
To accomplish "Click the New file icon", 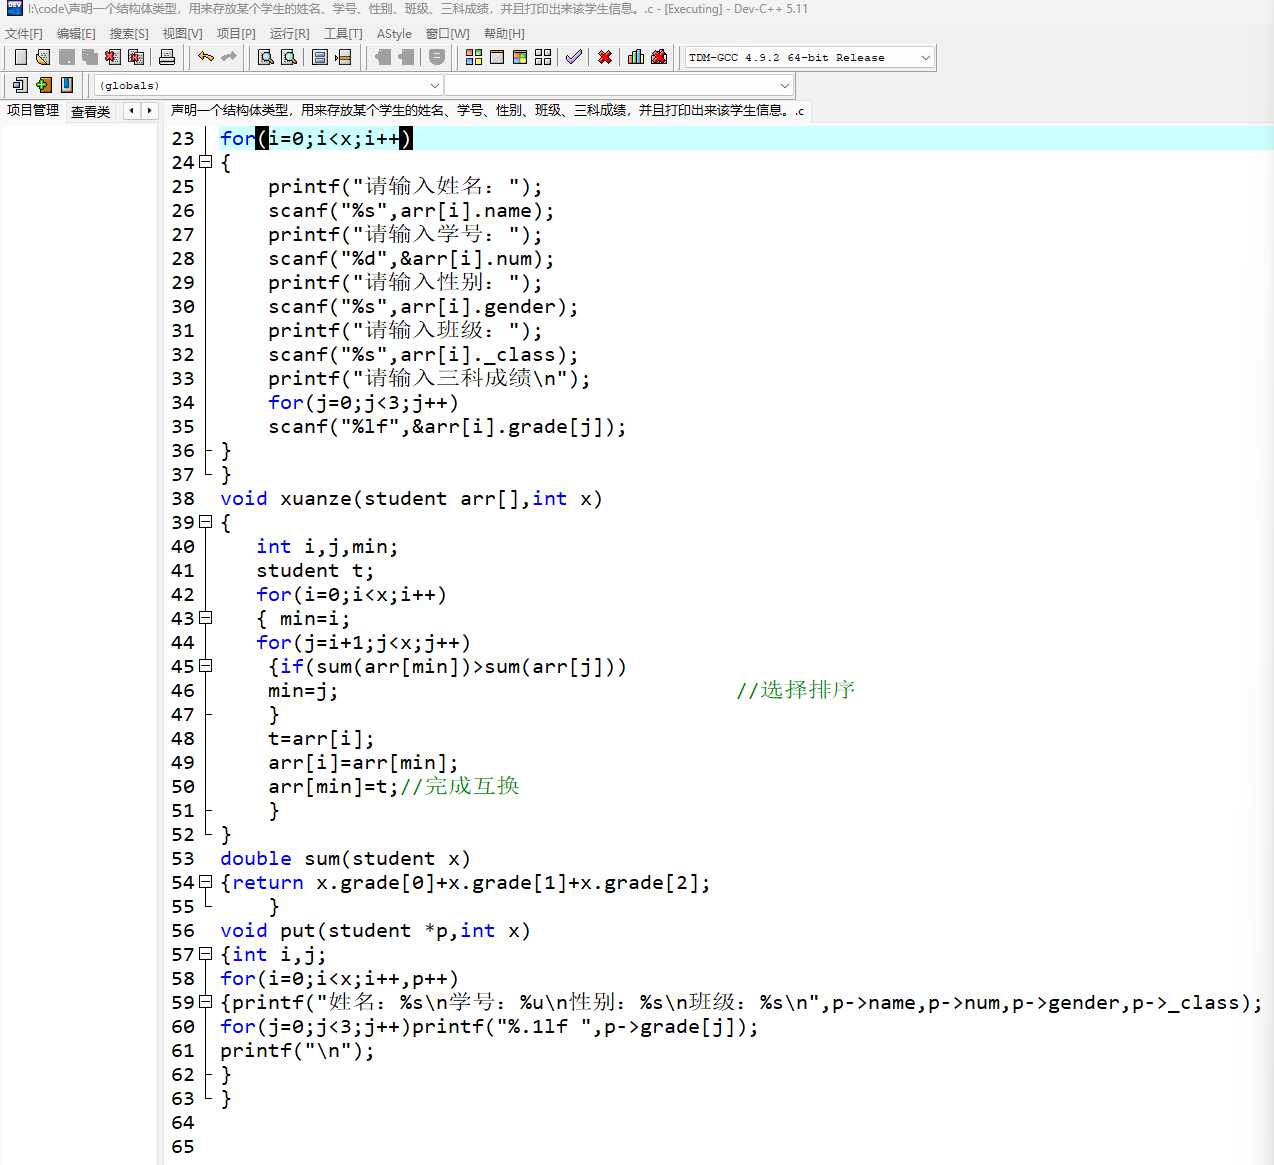I will tap(21, 57).
